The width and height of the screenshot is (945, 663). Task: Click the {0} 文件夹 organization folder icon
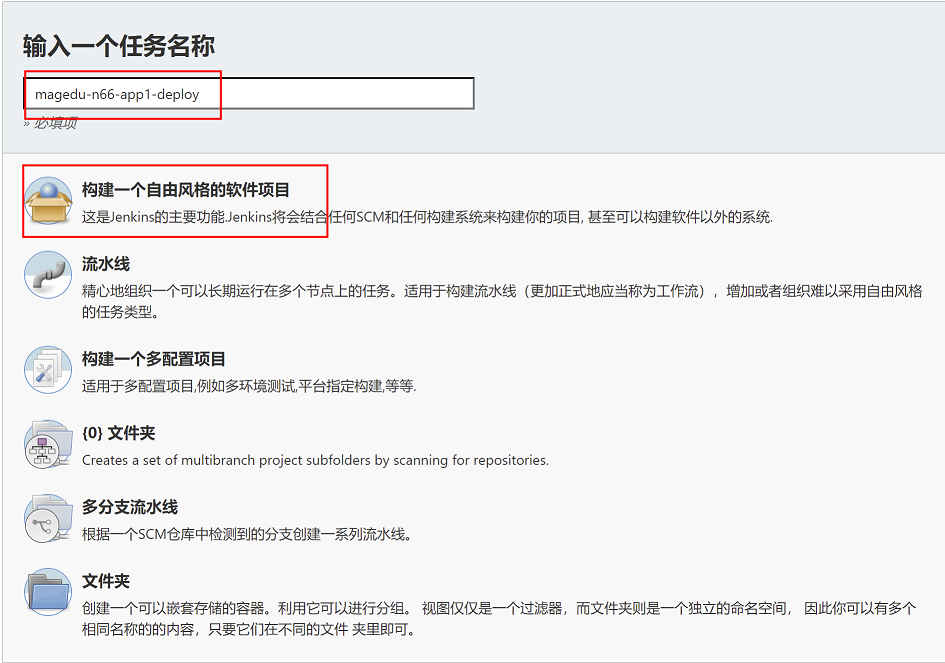pos(48,446)
